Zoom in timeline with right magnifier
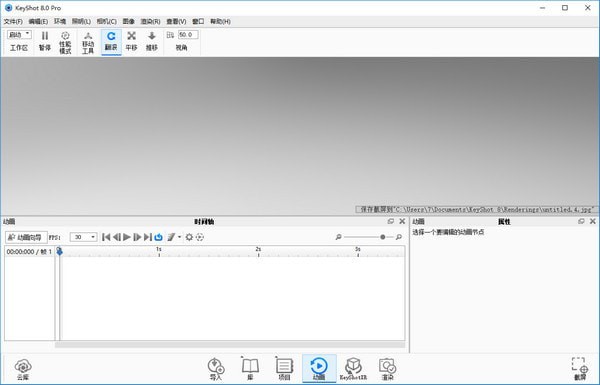This screenshot has height=385, width=600. [x=399, y=237]
